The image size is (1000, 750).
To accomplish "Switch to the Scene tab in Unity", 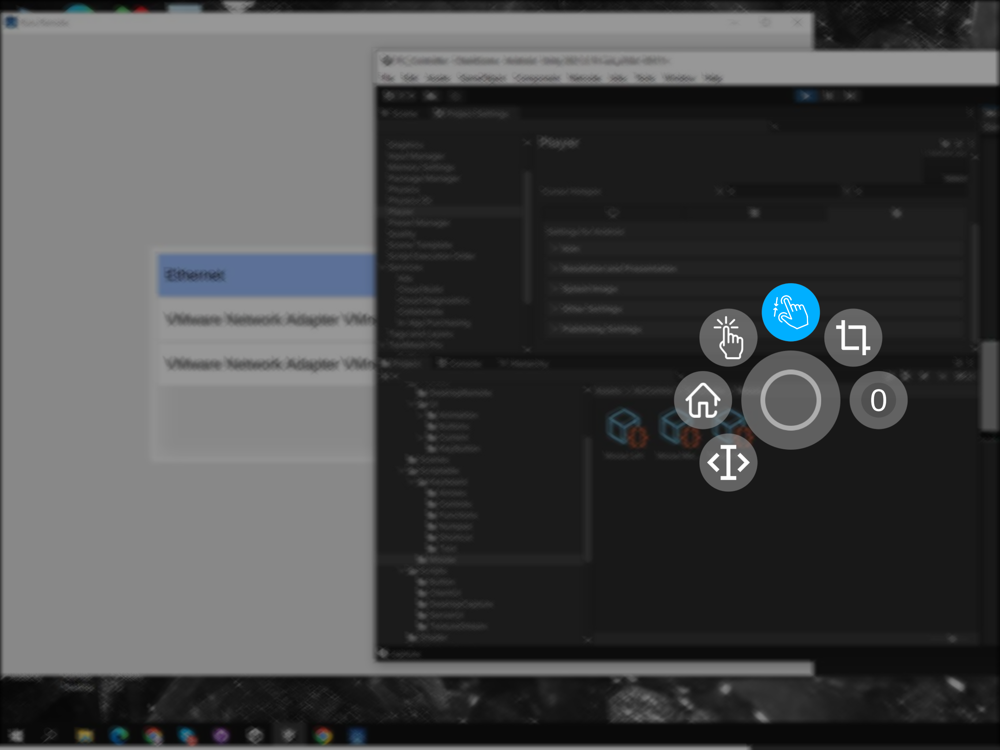I will (x=400, y=114).
